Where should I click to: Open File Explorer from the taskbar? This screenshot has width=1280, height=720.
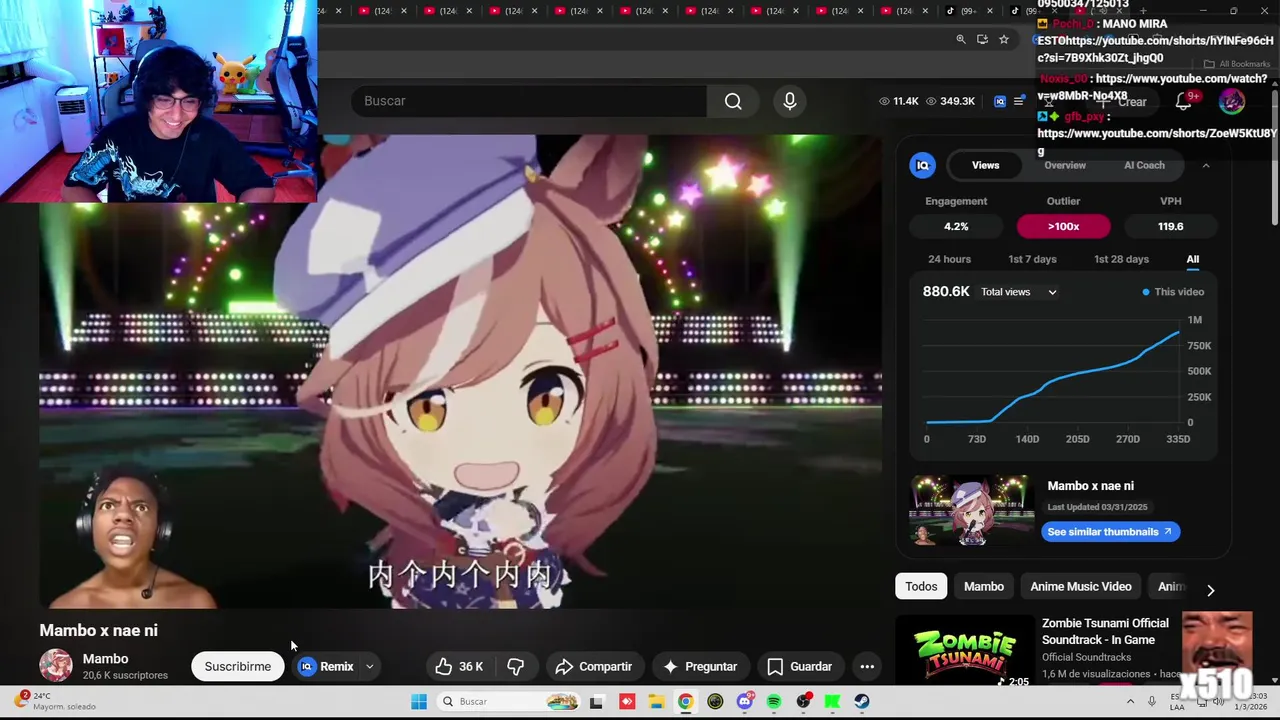(656, 702)
